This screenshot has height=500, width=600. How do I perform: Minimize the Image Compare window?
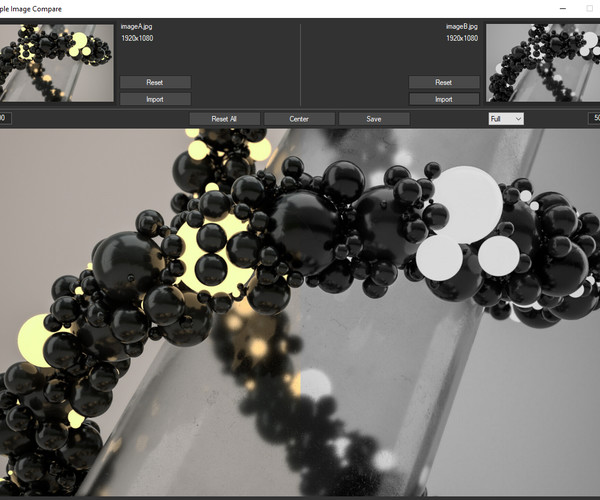tap(562, 8)
